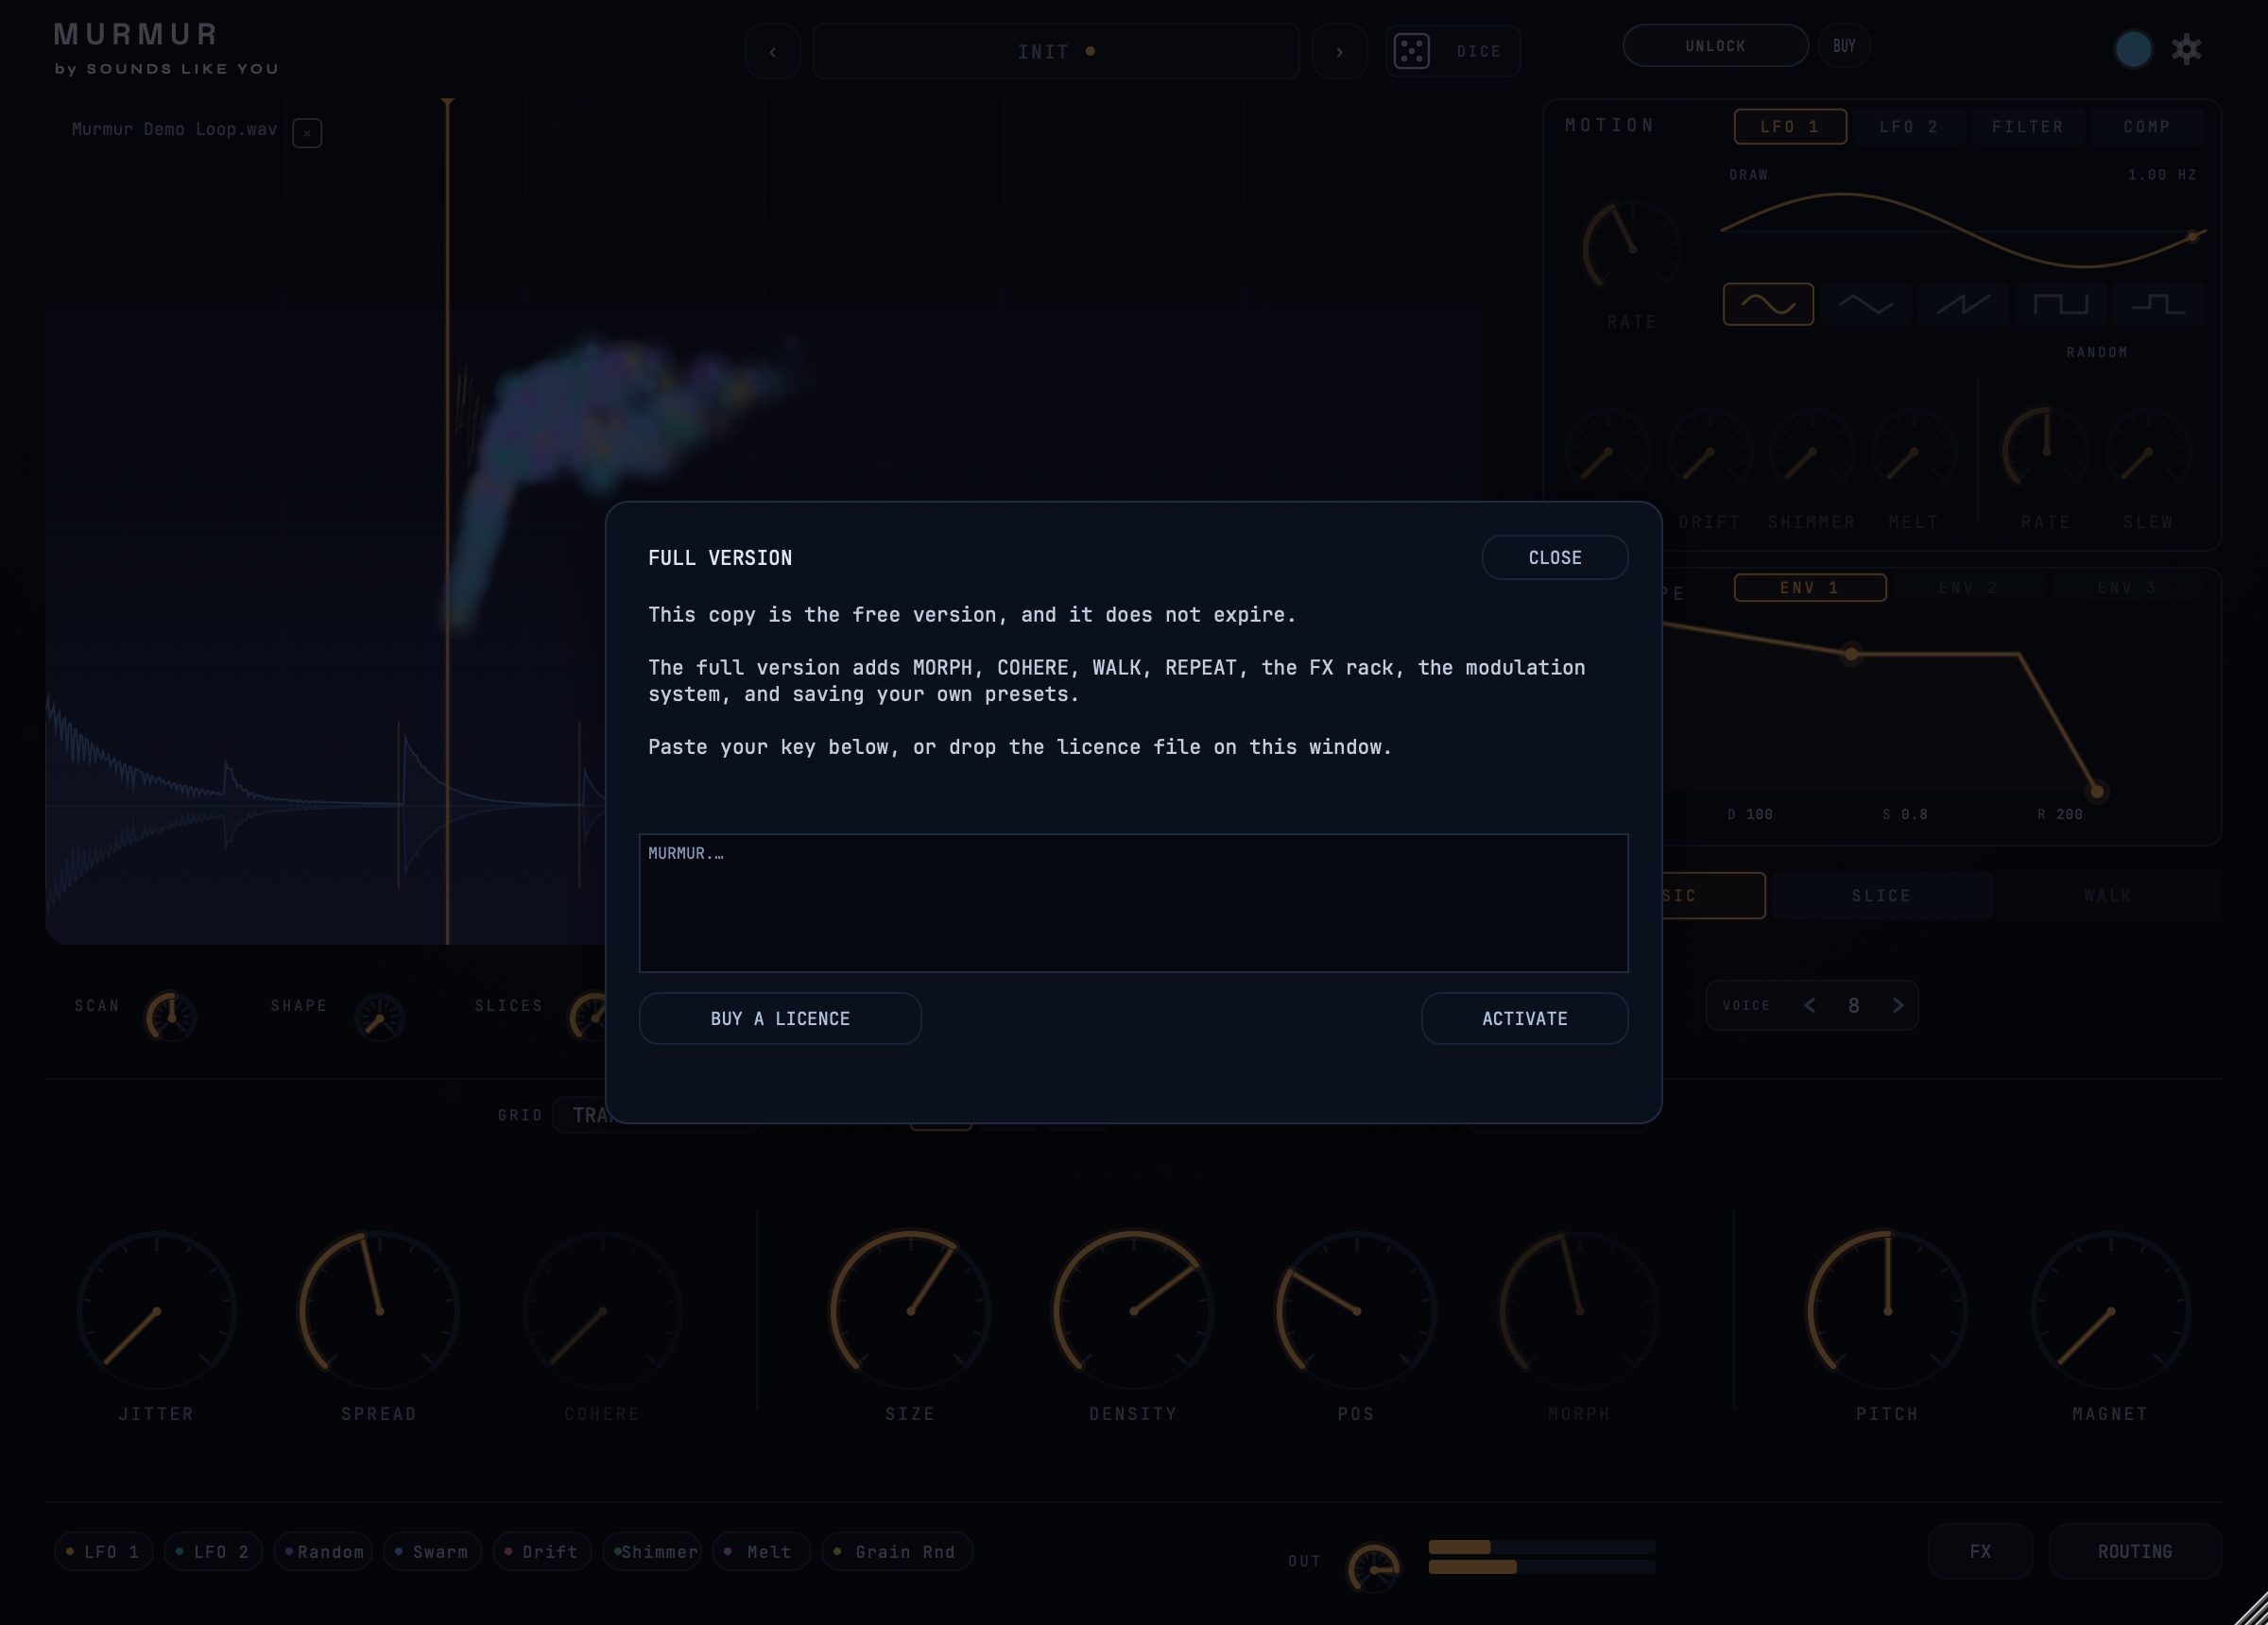Click the Shape knob
Image resolution: width=2268 pixels, height=1625 pixels.
pos(379,1017)
